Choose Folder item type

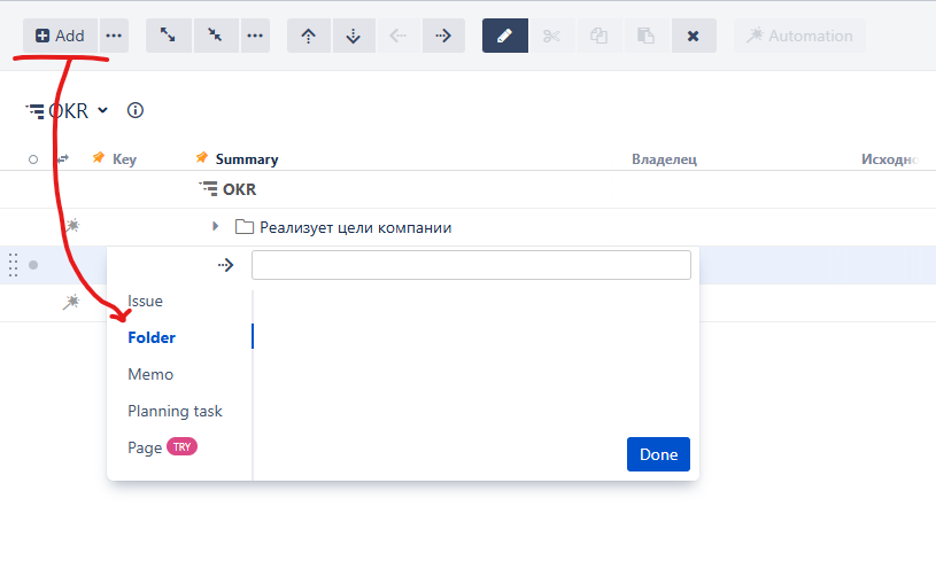(152, 337)
